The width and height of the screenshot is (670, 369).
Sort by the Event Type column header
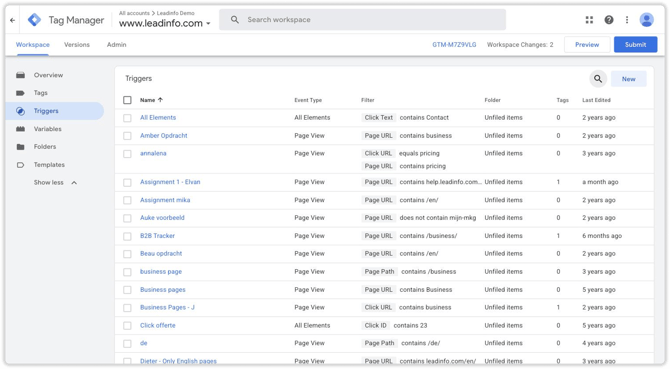[308, 100]
